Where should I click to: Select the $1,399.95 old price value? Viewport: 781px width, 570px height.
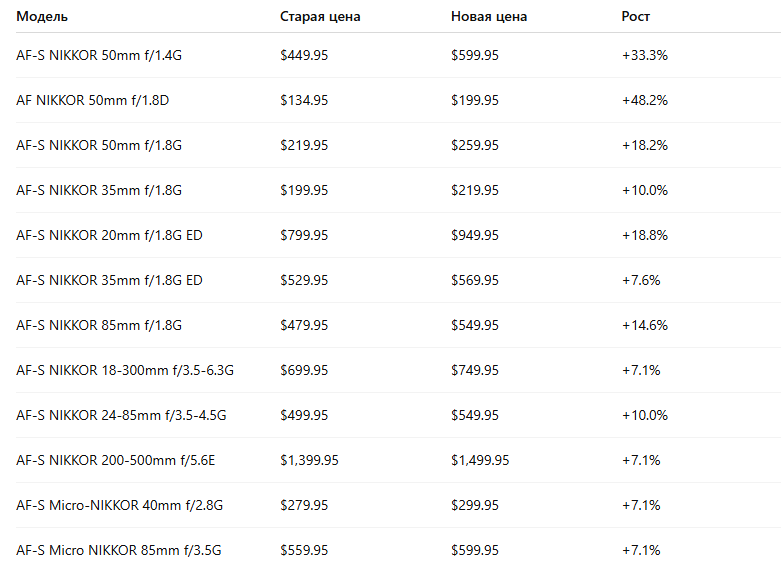(x=309, y=460)
